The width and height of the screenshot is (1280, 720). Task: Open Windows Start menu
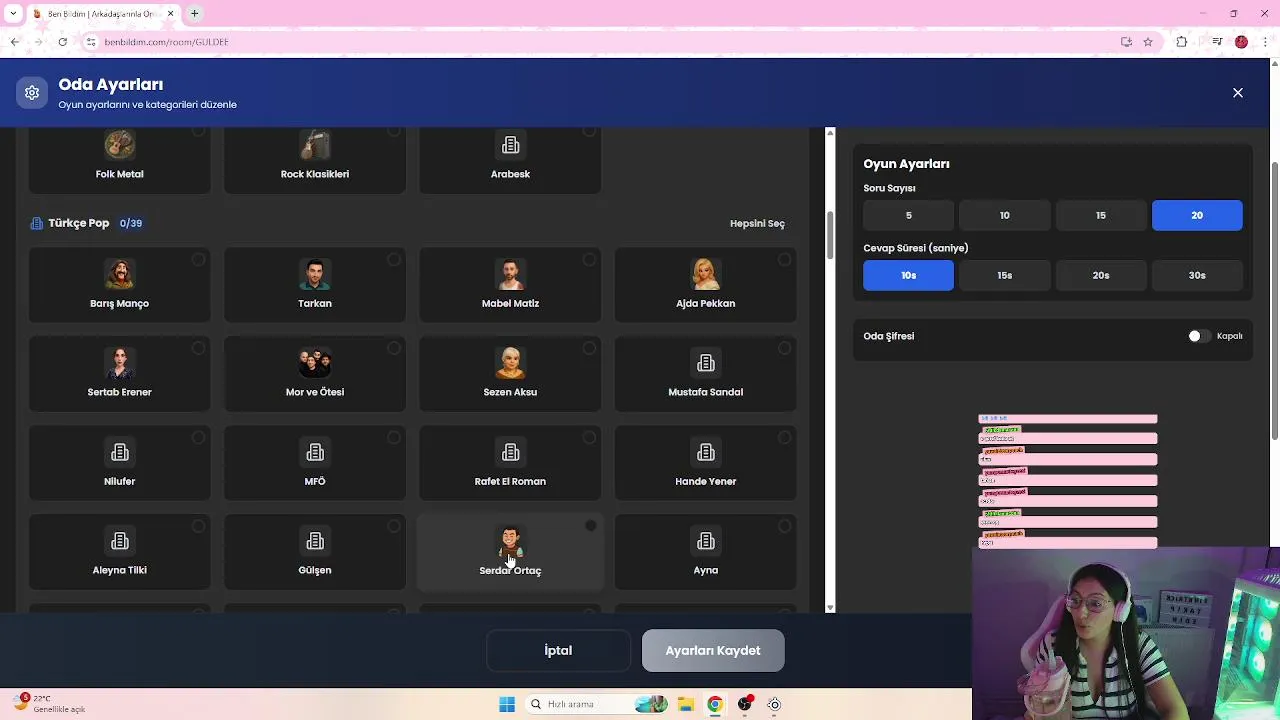(x=507, y=704)
